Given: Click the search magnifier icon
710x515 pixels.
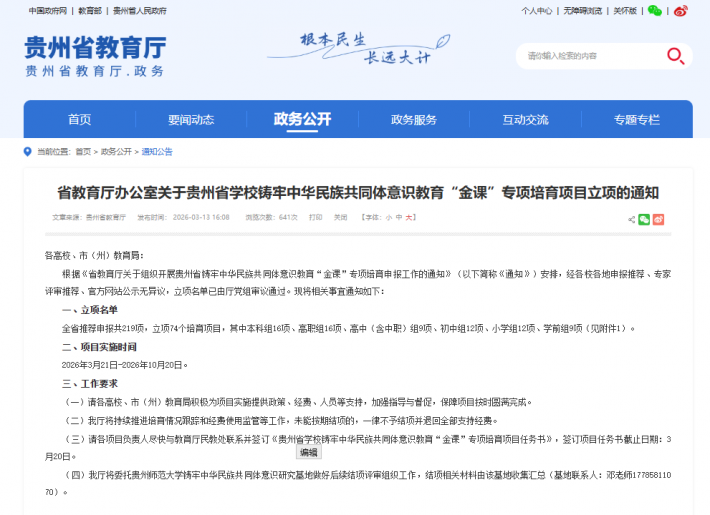Looking at the screenshot, I should (x=676, y=56).
